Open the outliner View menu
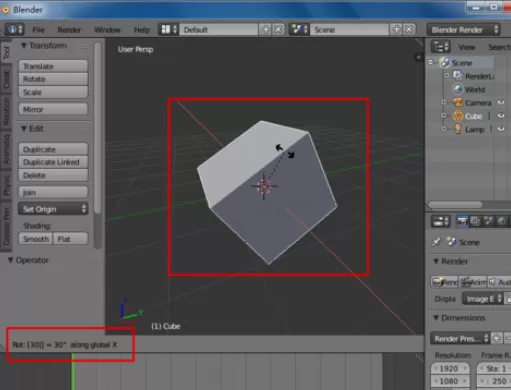This screenshot has height=390, width=511. point(466,47)
